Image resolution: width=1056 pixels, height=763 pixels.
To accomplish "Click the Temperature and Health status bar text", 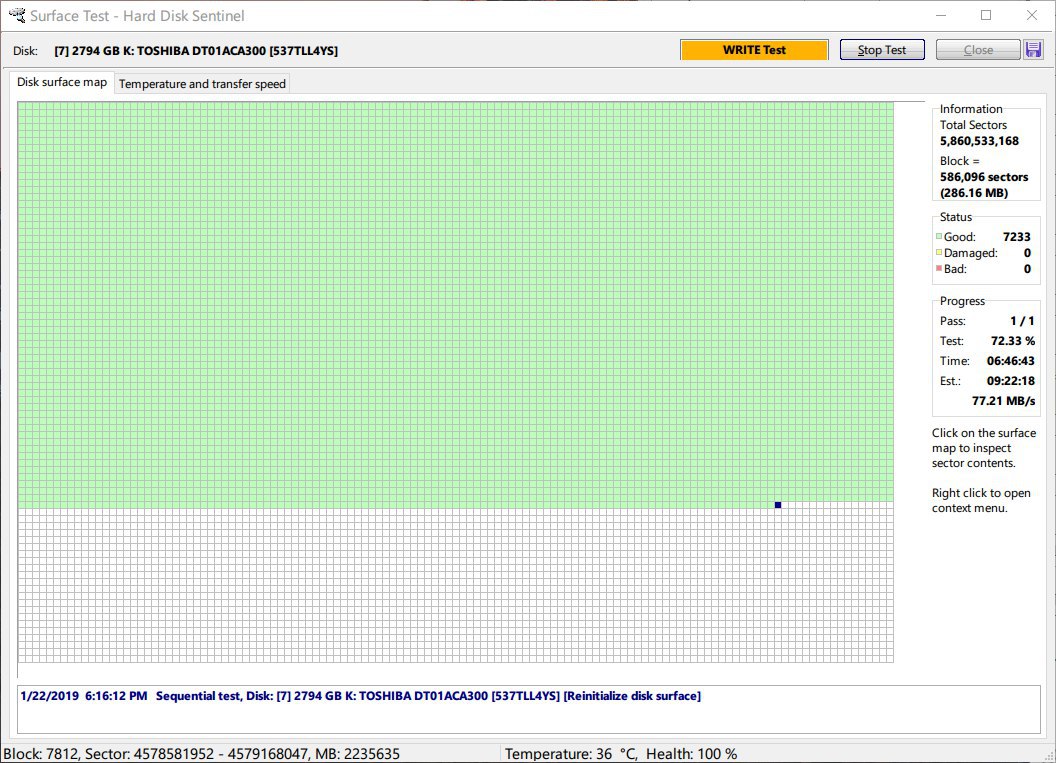I will click(x=620, y=754).
